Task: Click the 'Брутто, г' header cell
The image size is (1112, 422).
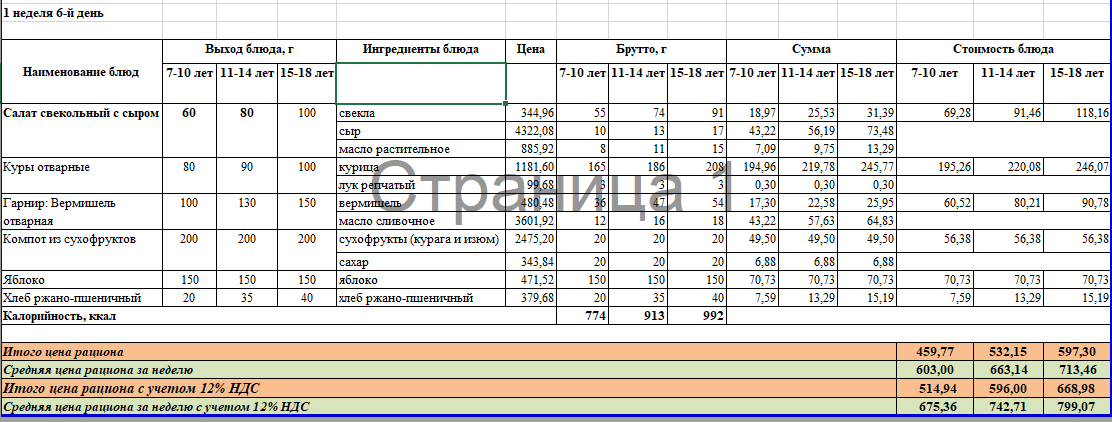Action: [x=641, y=49]
